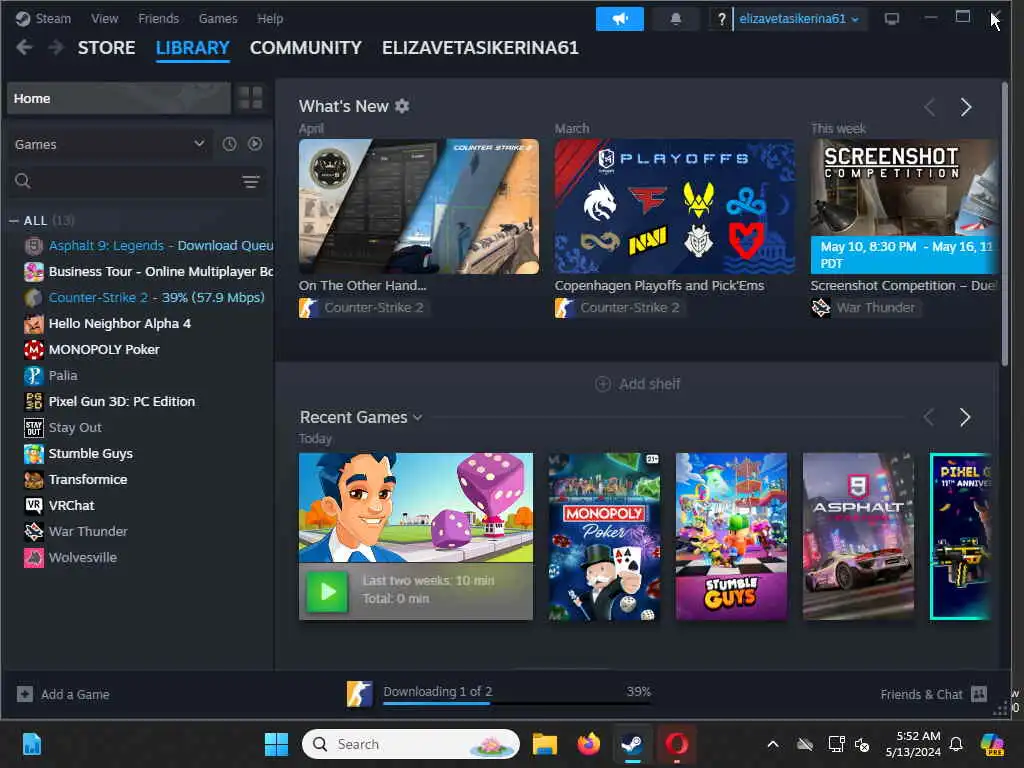Switch library to grid collections view
The height and width of the screenshot is (768, 1024).
[x=250, y=98]
